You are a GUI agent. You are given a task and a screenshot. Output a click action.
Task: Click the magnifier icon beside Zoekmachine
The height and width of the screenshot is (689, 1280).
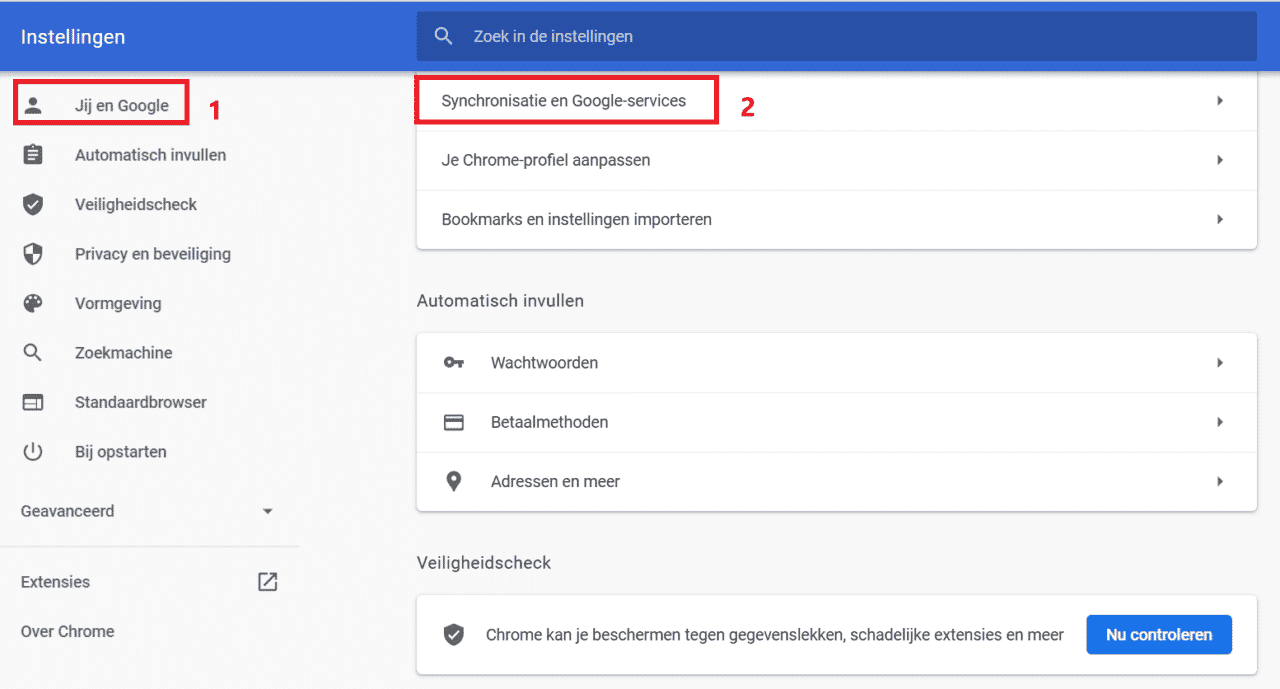coord(33,353)
